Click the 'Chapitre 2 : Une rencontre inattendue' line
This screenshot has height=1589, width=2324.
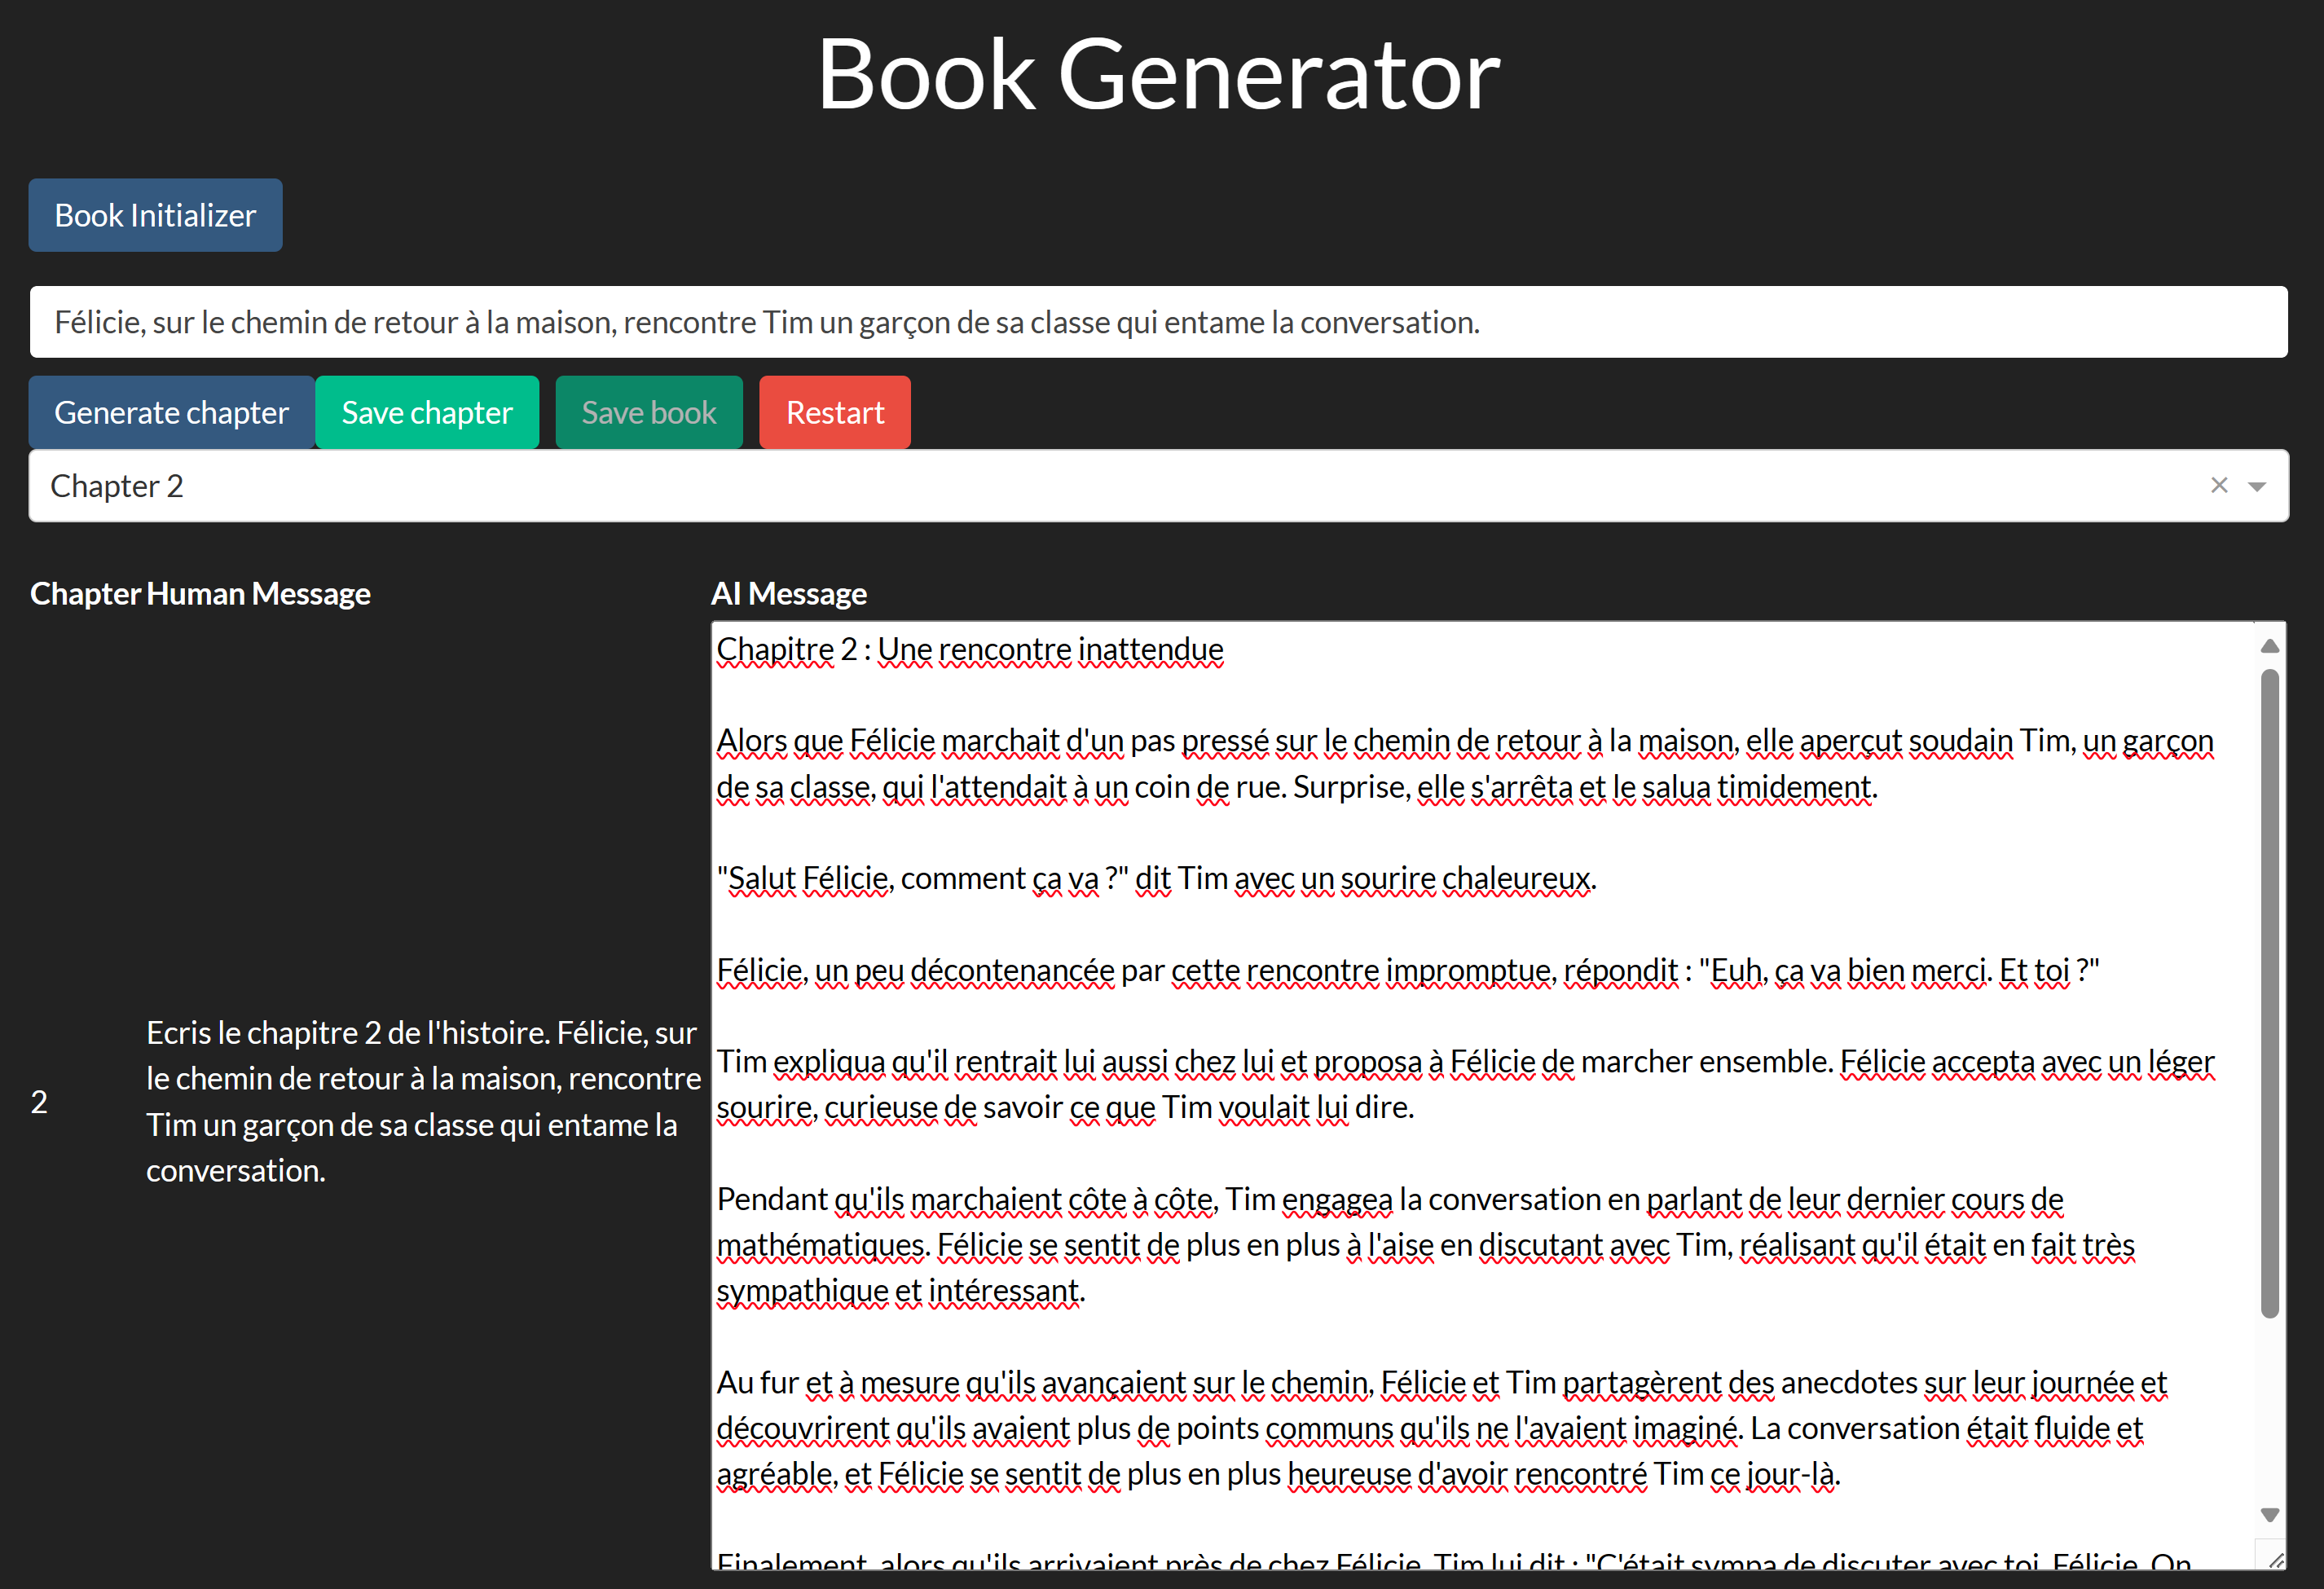click(x=969, y=650)
